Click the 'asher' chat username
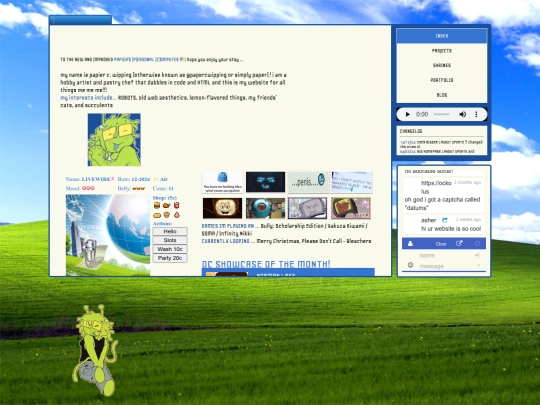The image size is (540, 405). (x=428, y=220)
